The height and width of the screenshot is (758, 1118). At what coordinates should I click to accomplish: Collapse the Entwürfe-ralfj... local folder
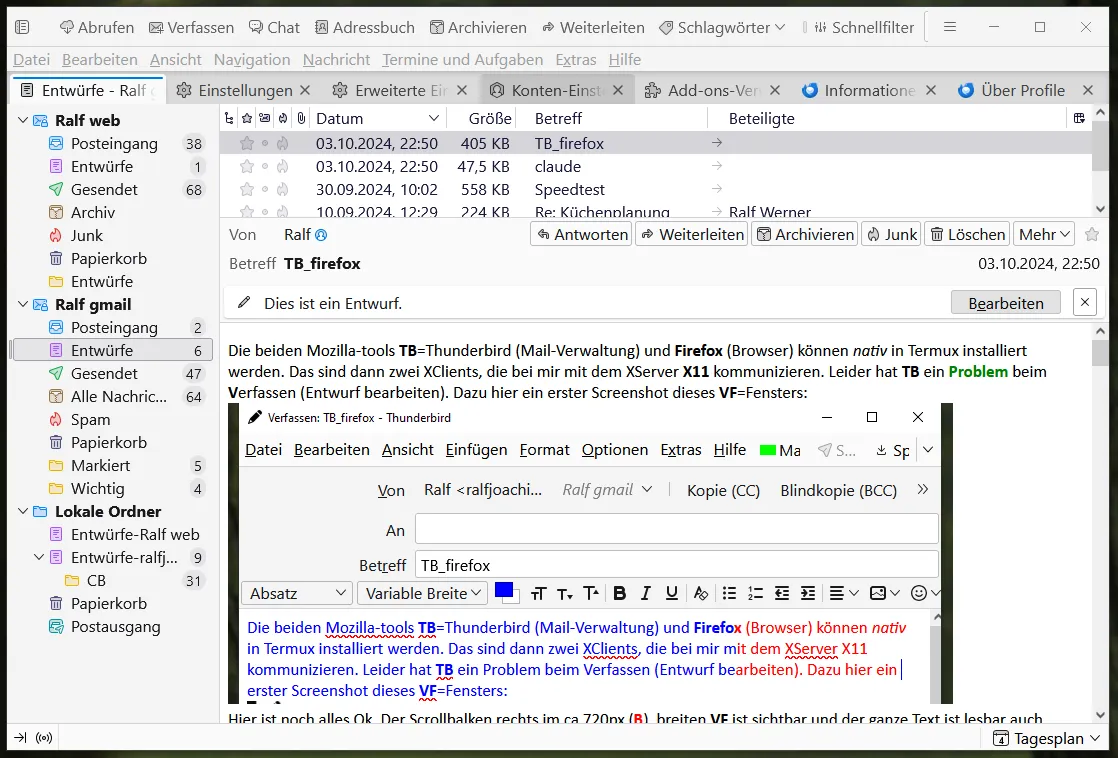[x=39, y=558]
